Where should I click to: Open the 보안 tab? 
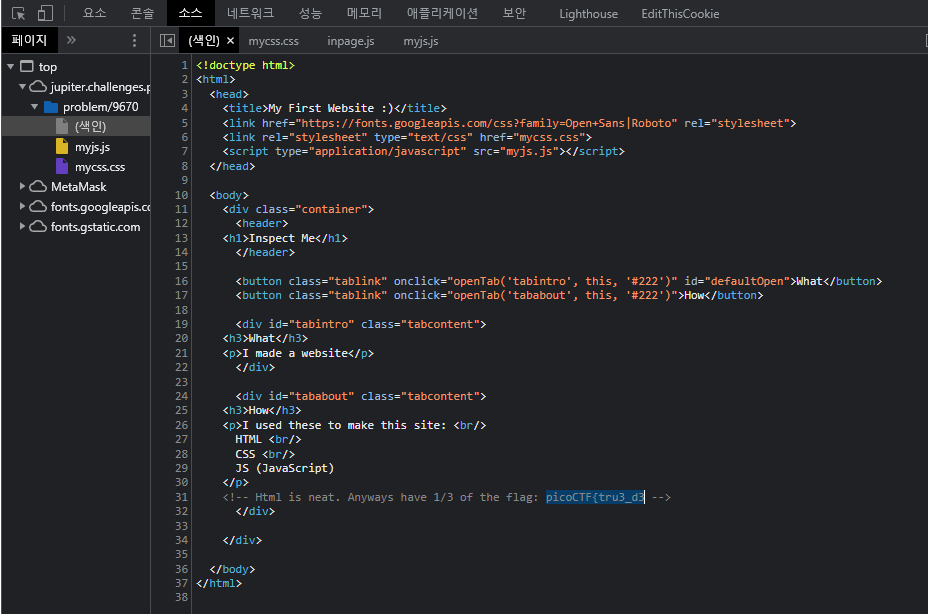pyautogui.click(x=514, y=13)
